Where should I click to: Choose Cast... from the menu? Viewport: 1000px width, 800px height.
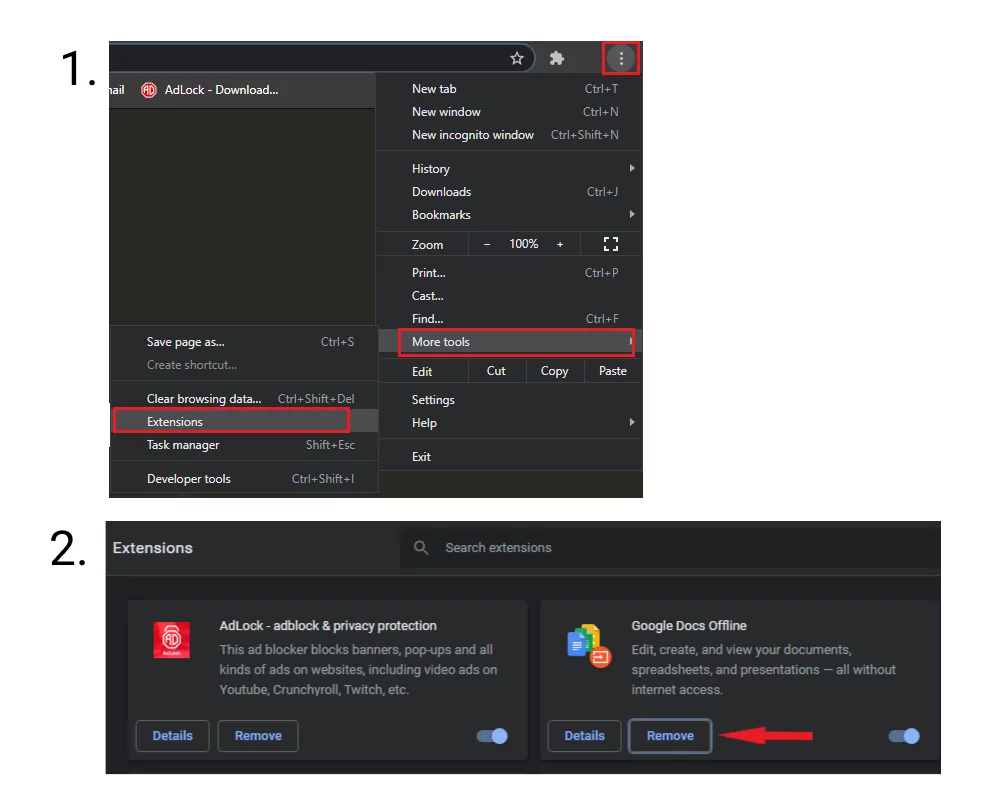click(509, 295)
